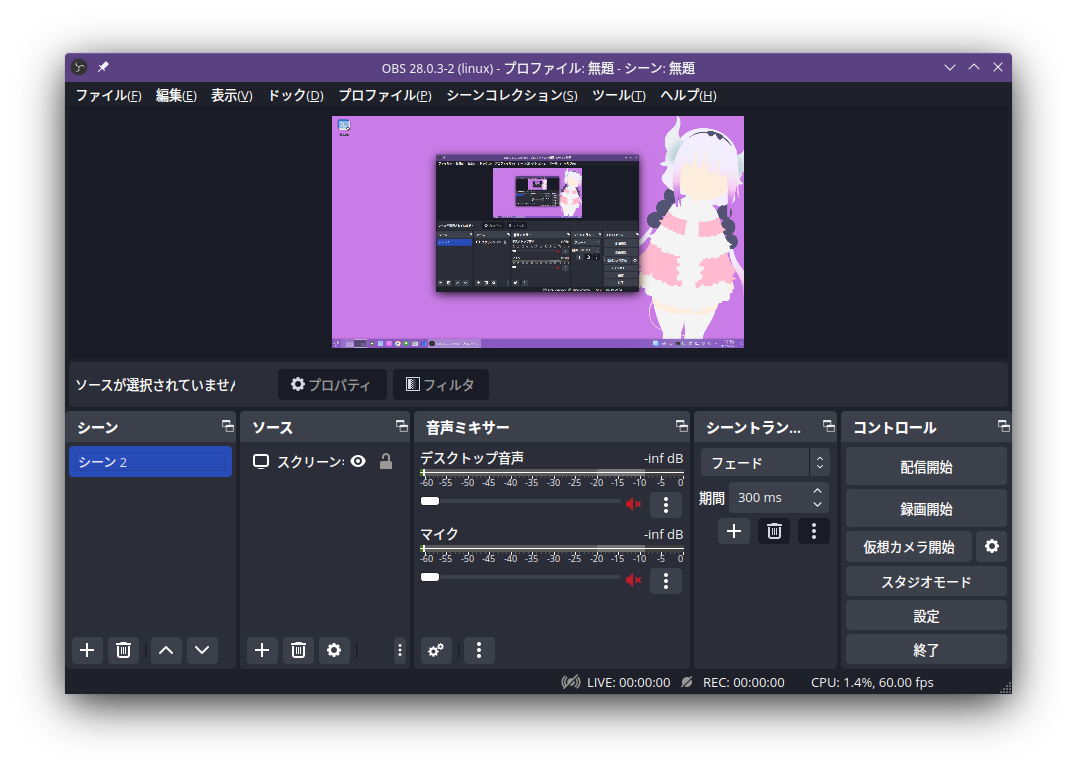Open advanced audio settings gears icon
The height and width of the screenshot is (771, 1077).
tap(436, 650)
